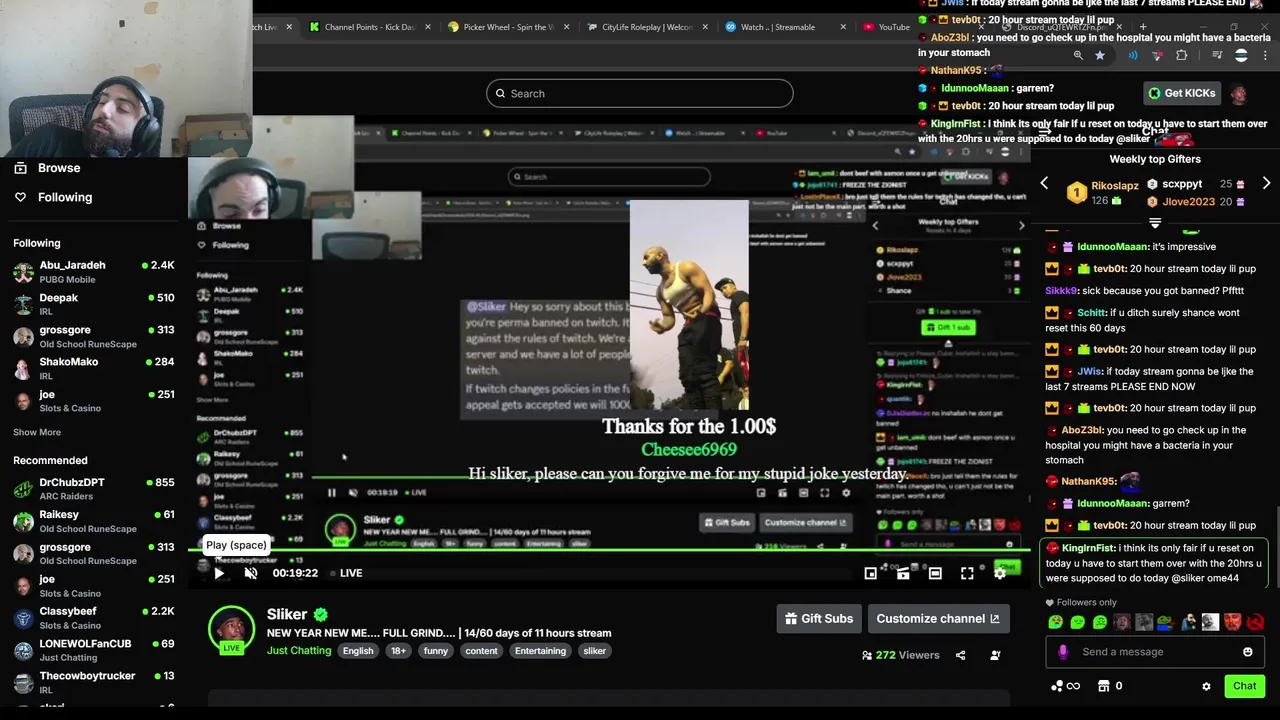Viewport: 1280px width, 720px height.
Task: Click Abu_Jaradeh channel avatar
Action: click(23, 272)
